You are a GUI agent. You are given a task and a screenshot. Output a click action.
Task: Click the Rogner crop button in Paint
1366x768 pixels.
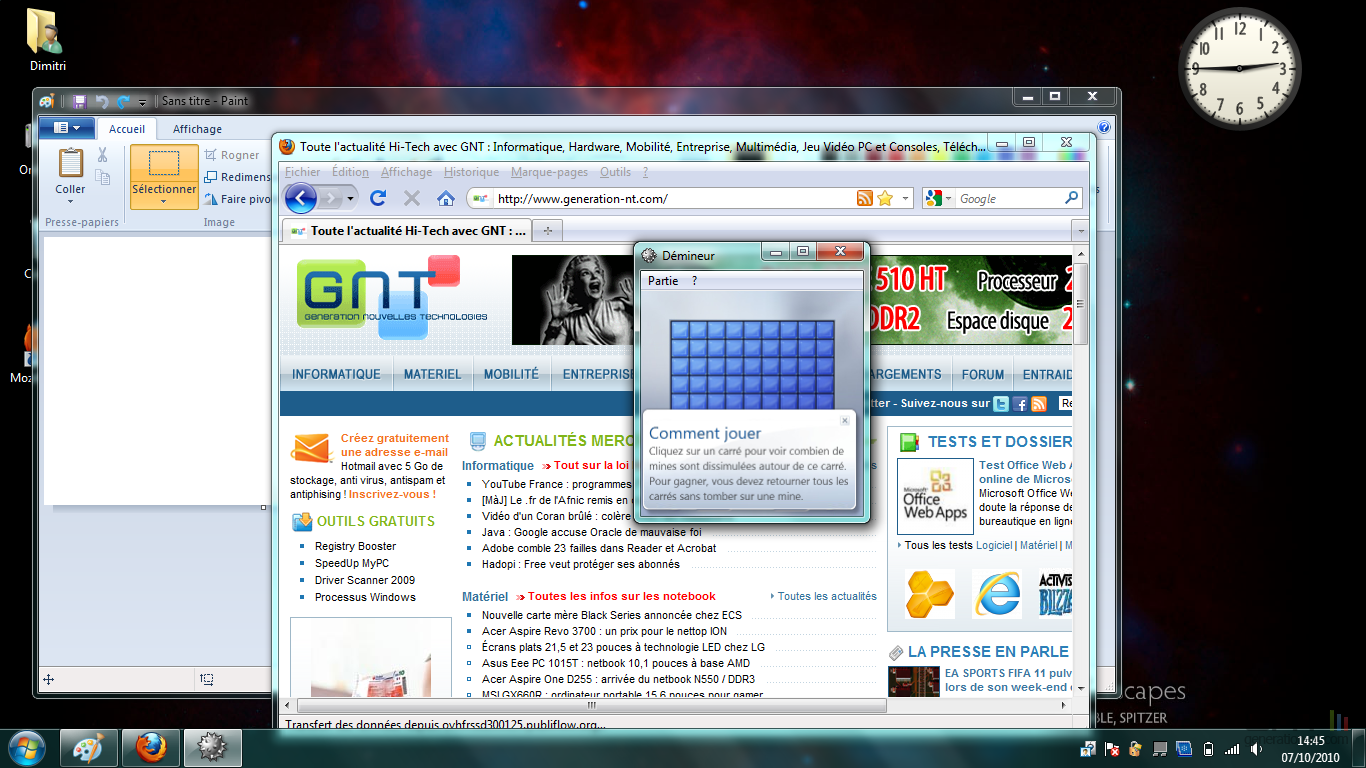coord(231,155)
